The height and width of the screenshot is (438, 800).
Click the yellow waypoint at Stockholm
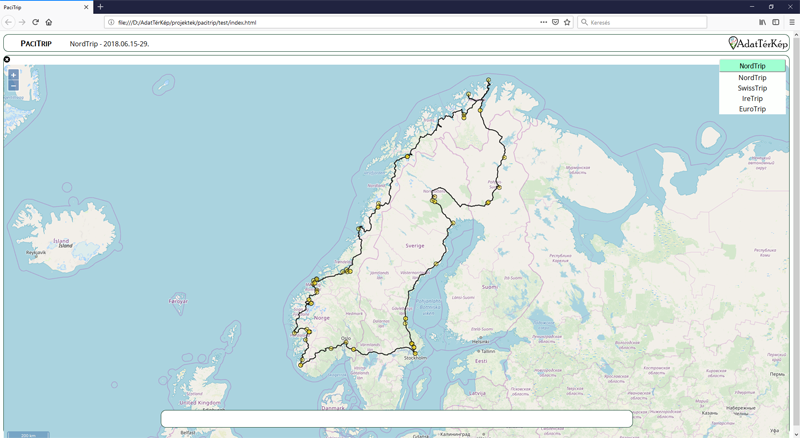click(x=415, y=353)
